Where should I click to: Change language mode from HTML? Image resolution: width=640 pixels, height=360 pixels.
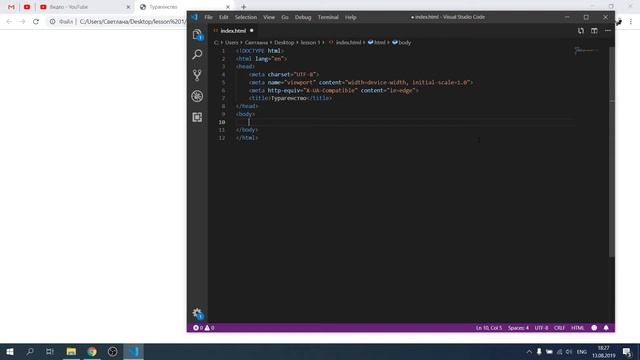578,328
